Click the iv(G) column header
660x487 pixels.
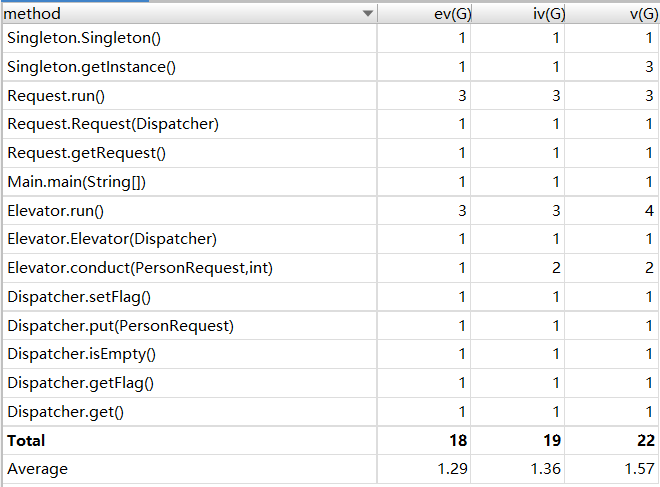518,14
